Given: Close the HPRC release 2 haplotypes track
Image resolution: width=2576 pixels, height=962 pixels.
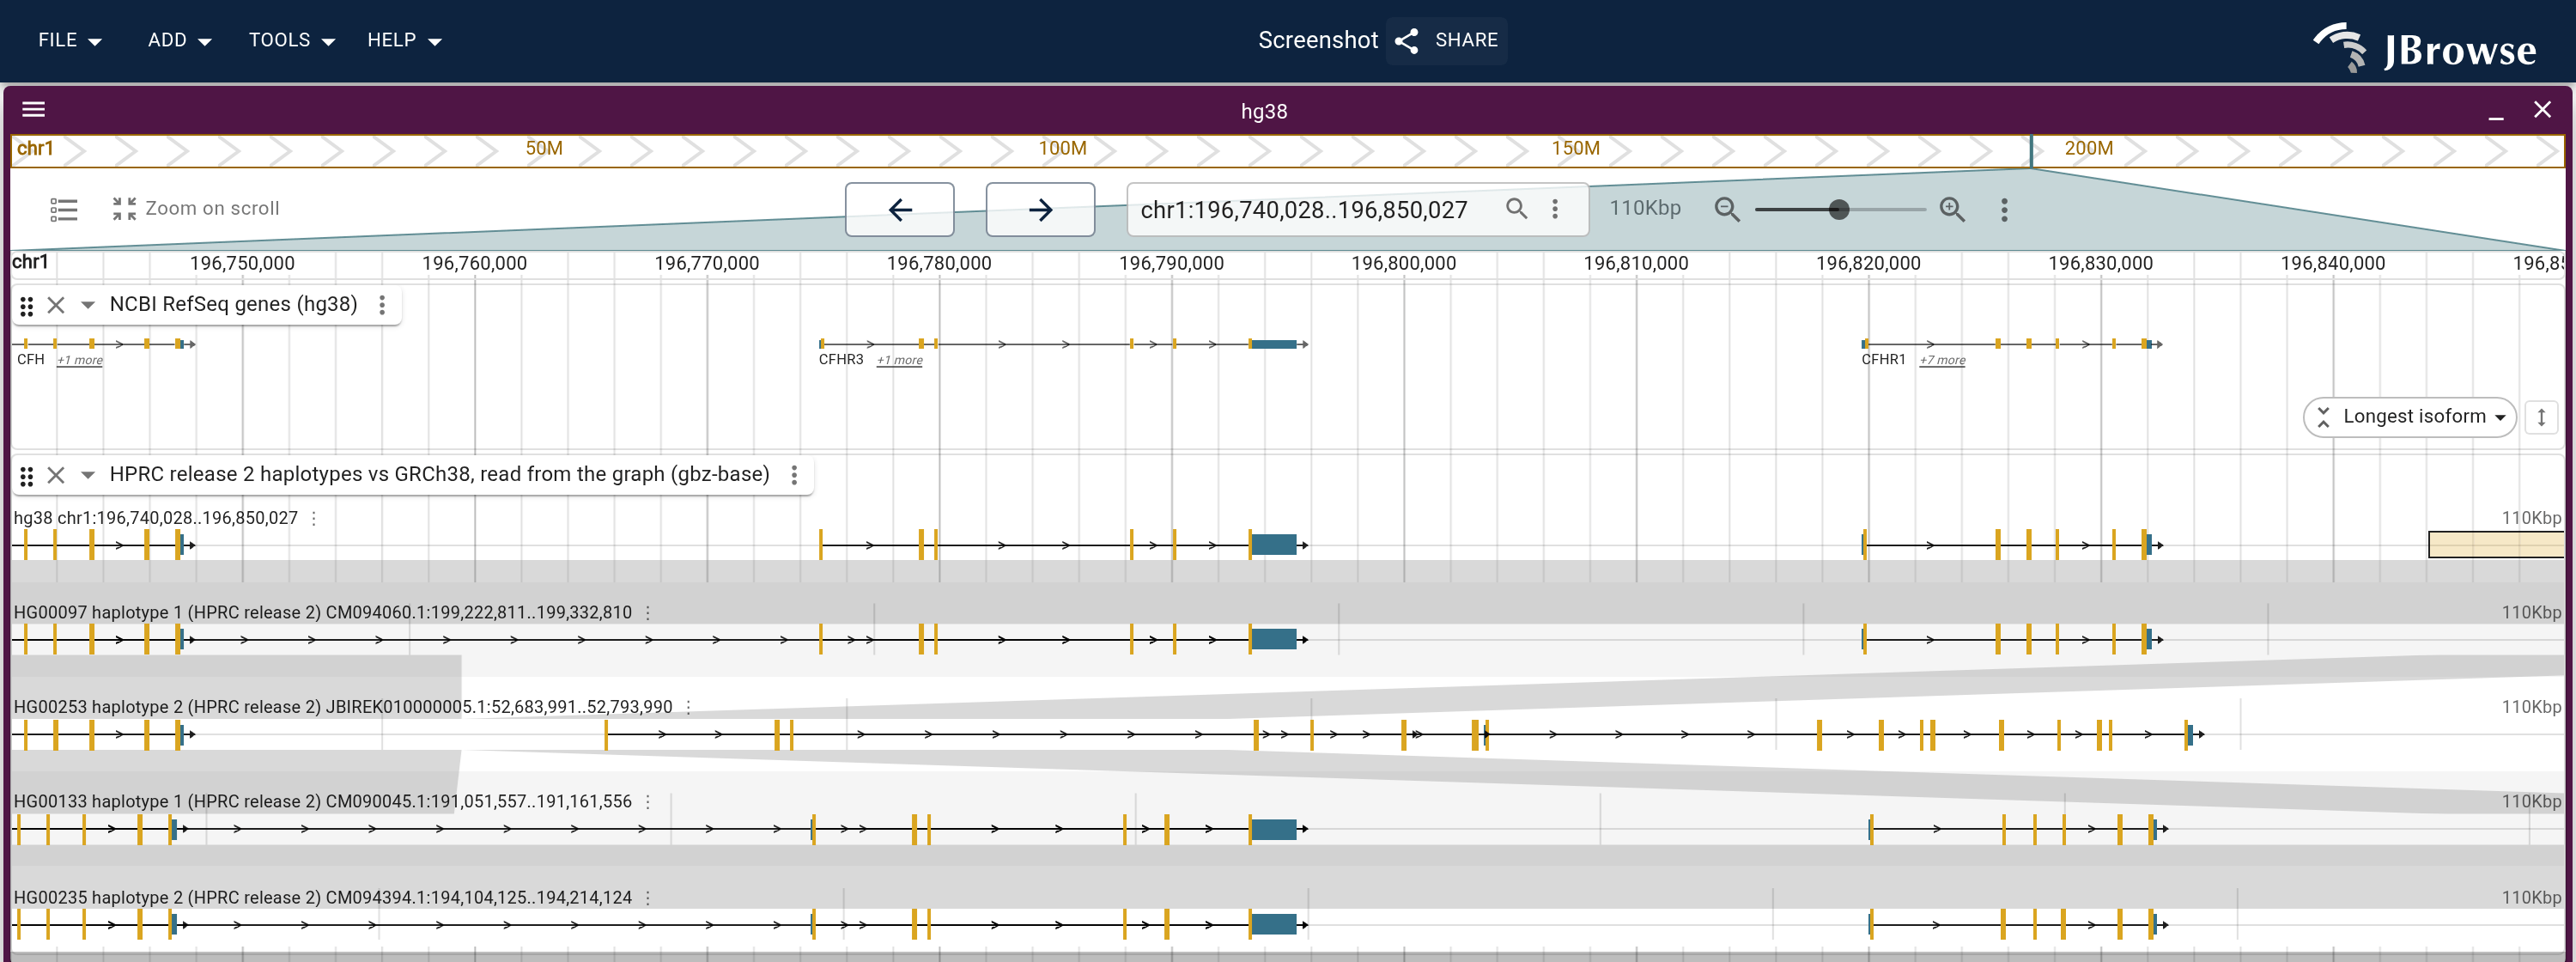Looking at the screenshot, I should point(56,475).
